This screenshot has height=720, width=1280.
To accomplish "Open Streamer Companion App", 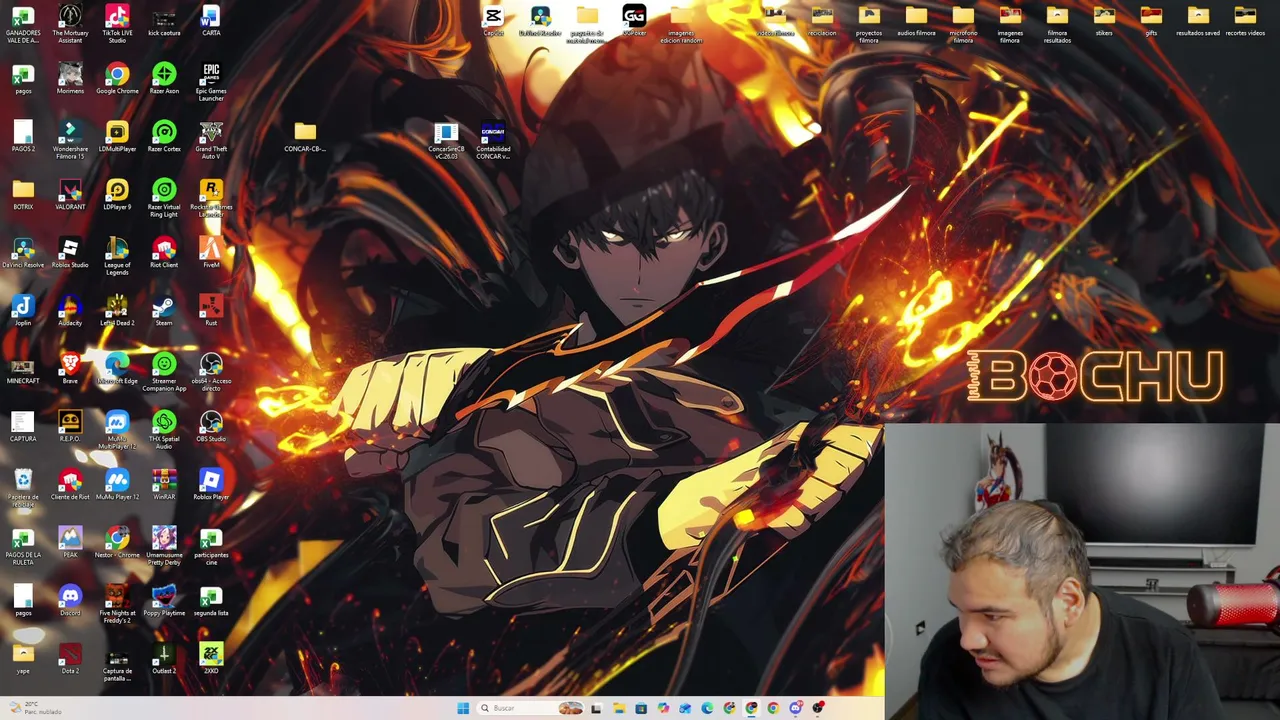I will click(164, 372).
